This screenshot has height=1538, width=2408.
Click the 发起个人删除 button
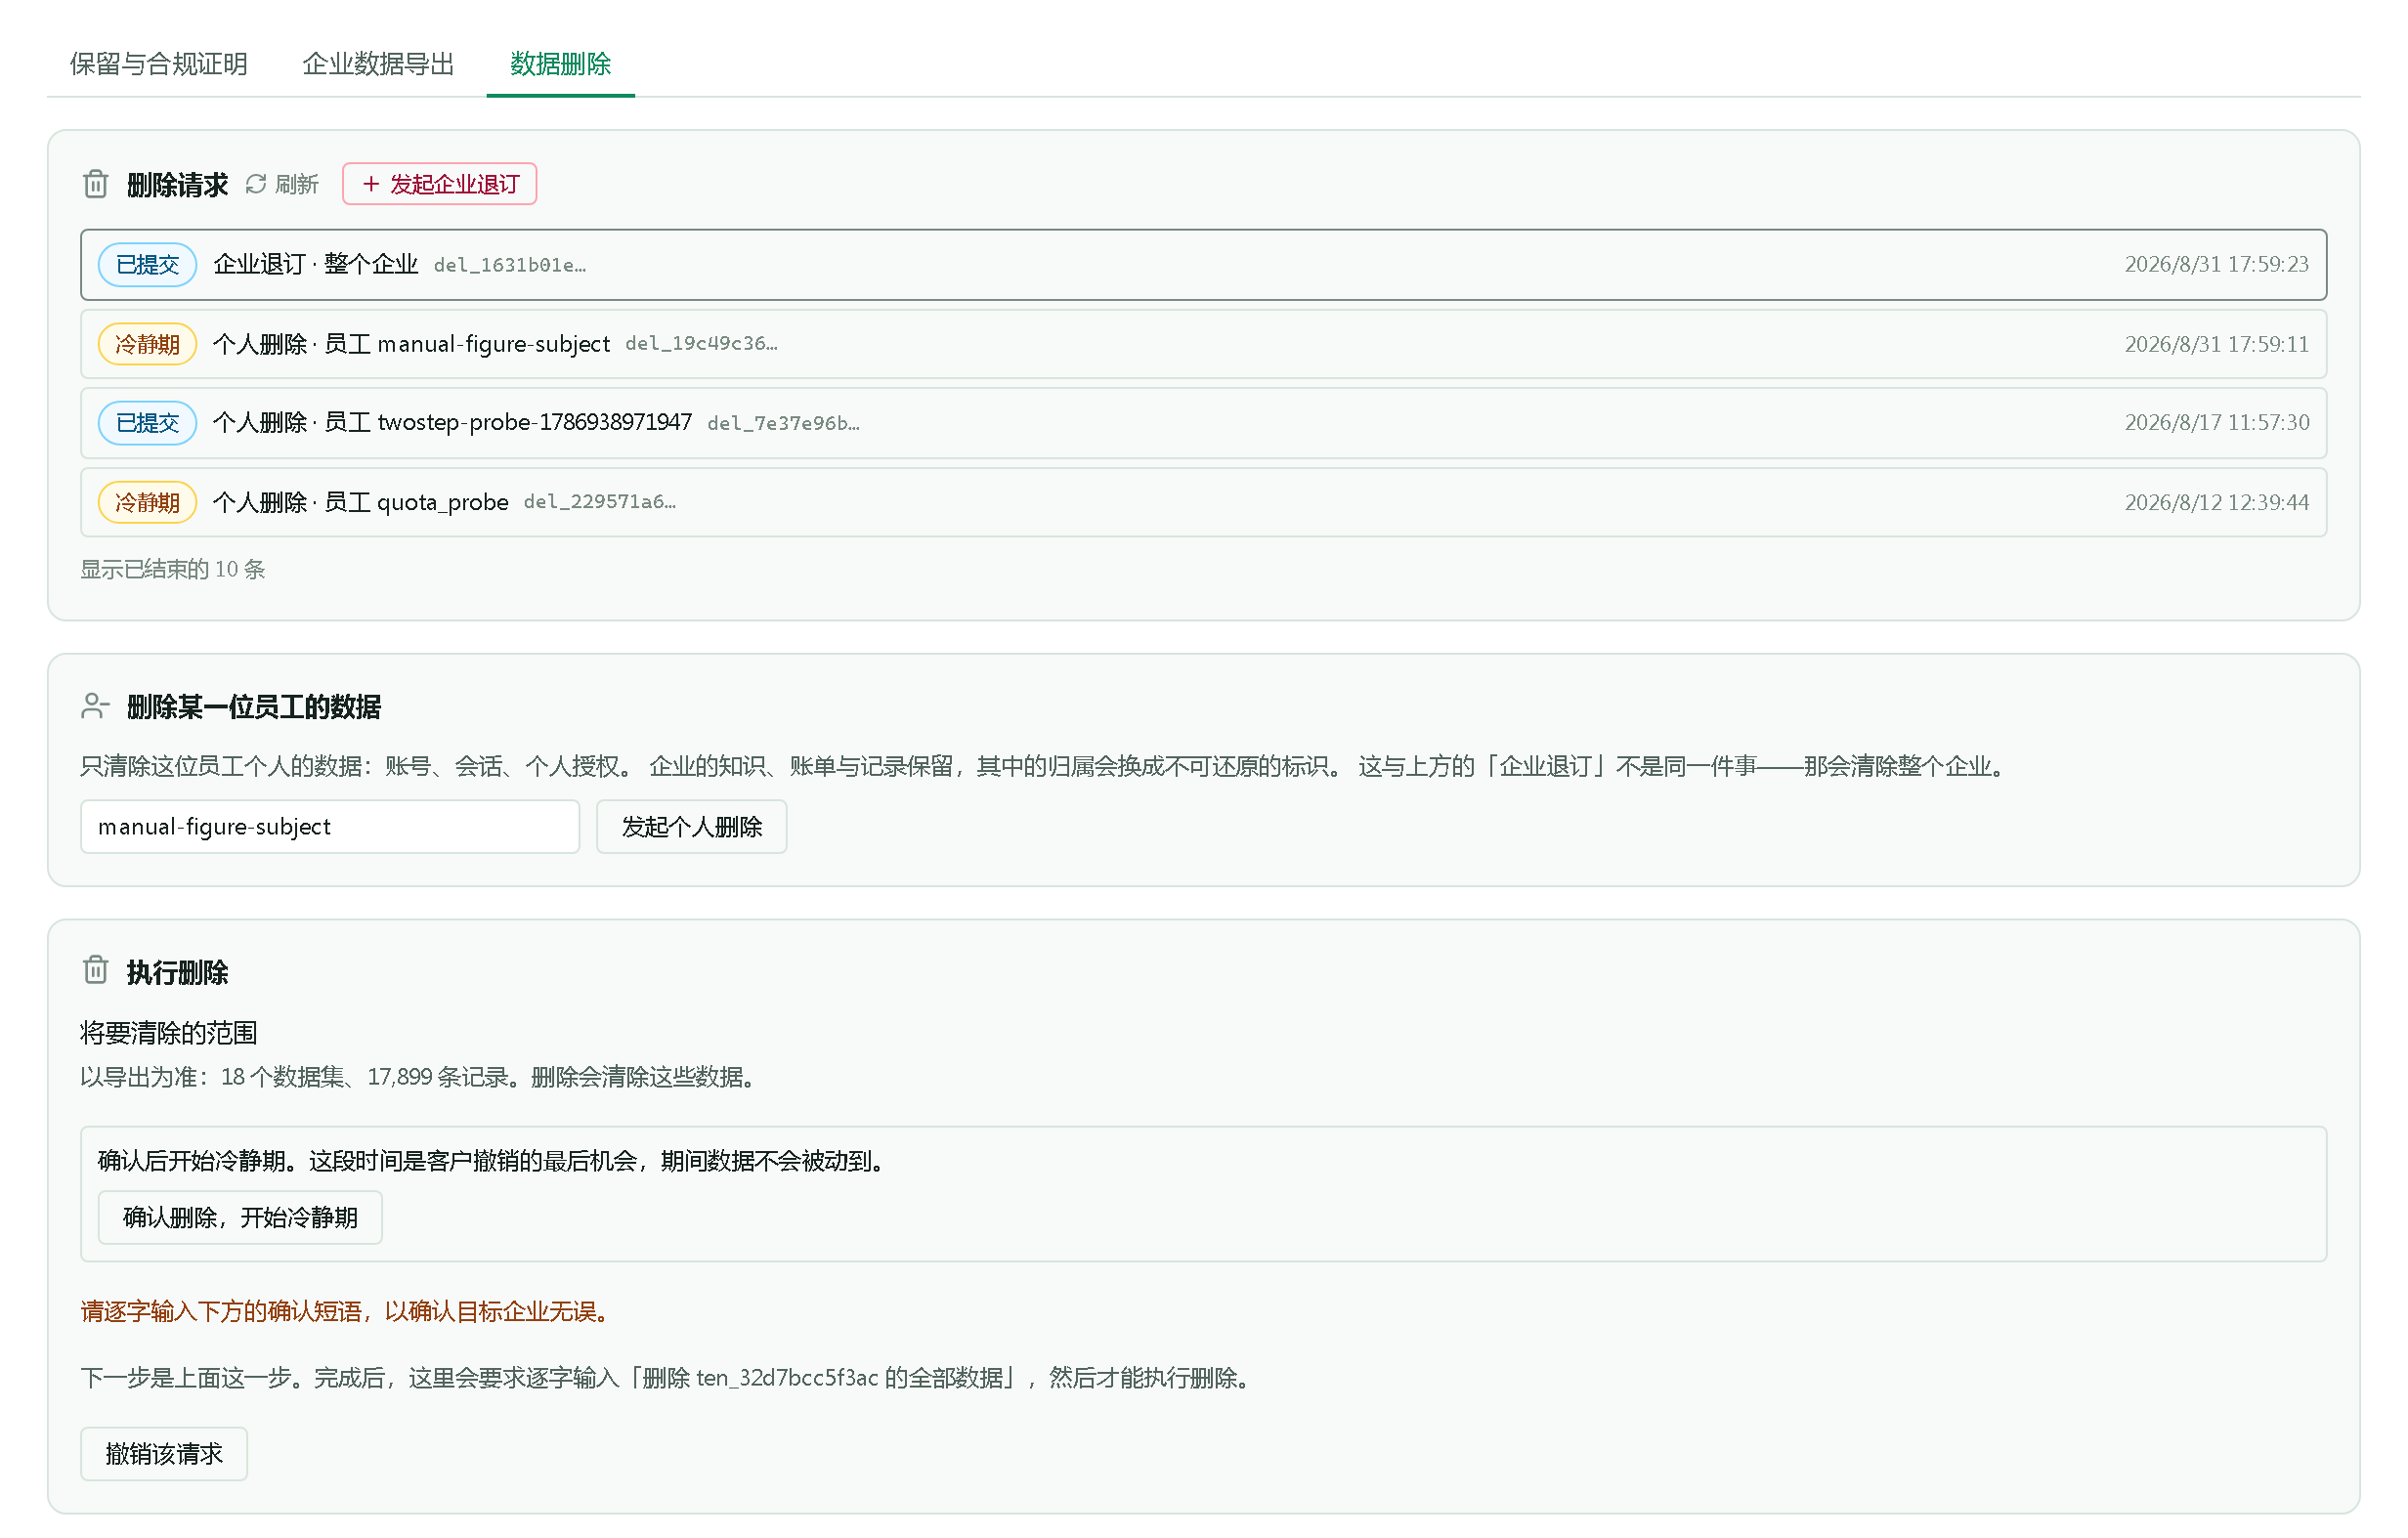point(691,827)
